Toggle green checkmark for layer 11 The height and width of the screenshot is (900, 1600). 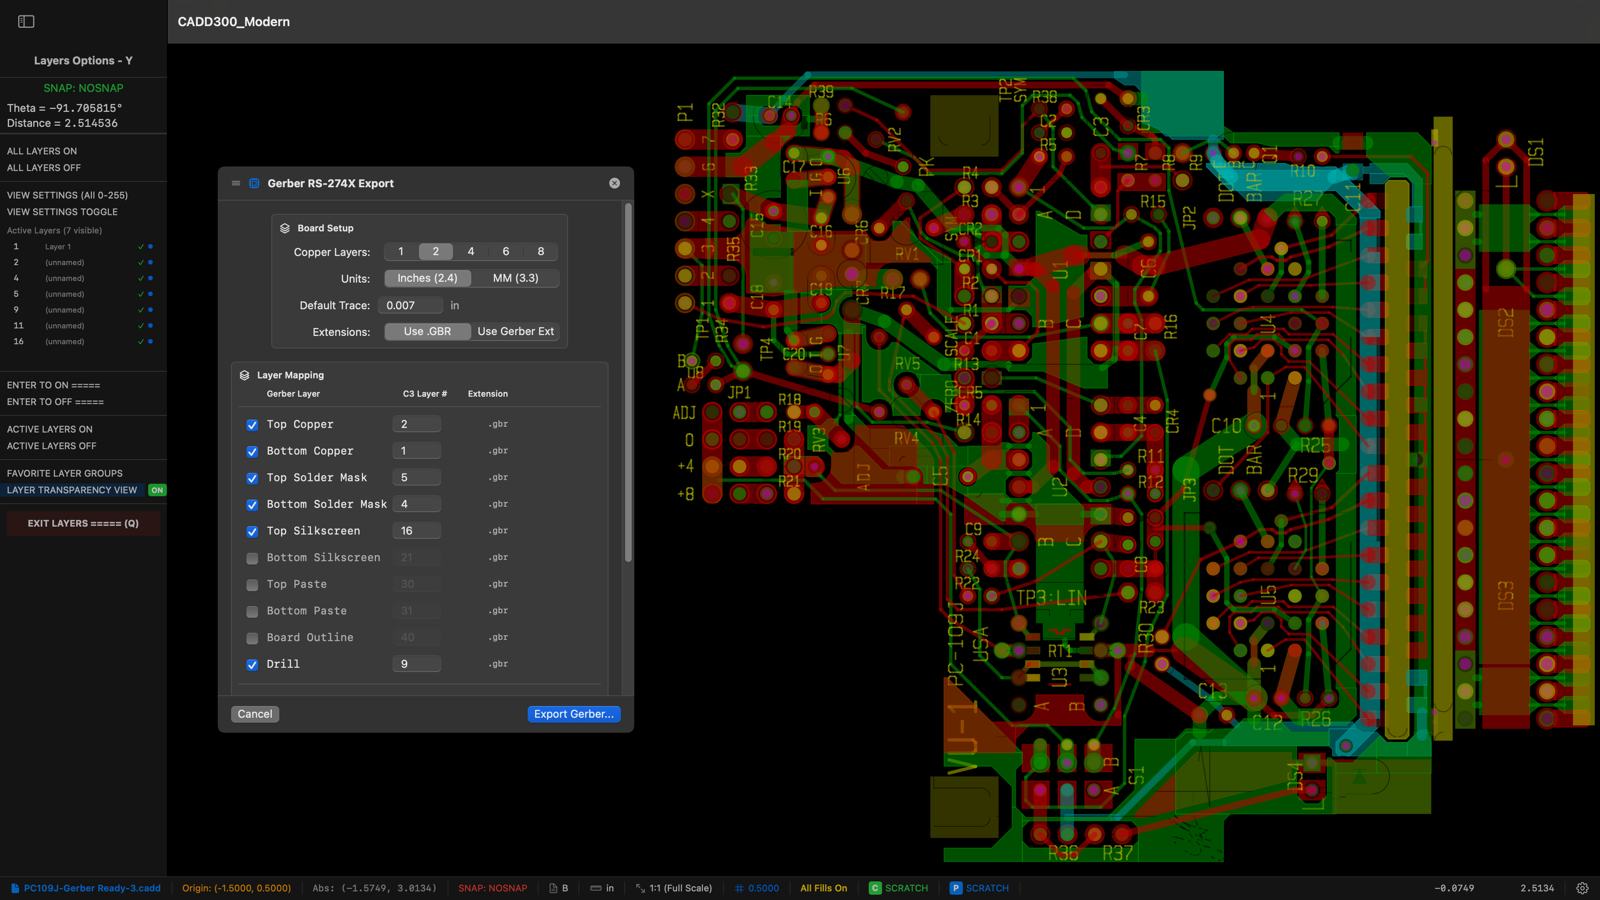[141, 326]
